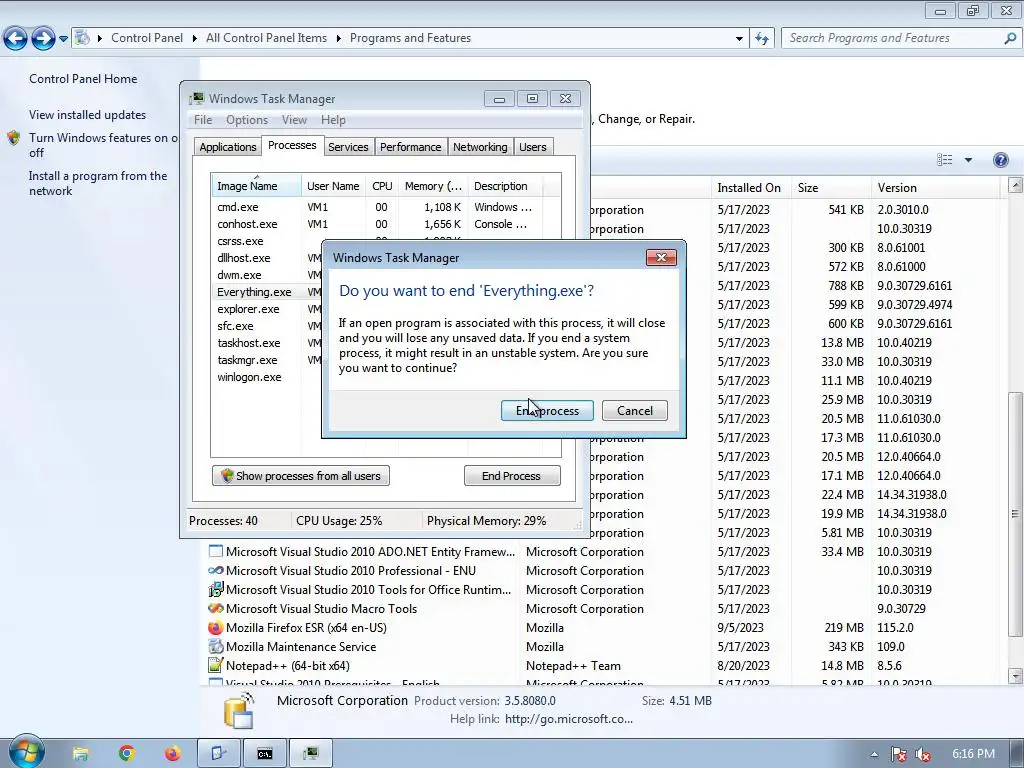Open Firefox from the taskbar

point(172,754)
